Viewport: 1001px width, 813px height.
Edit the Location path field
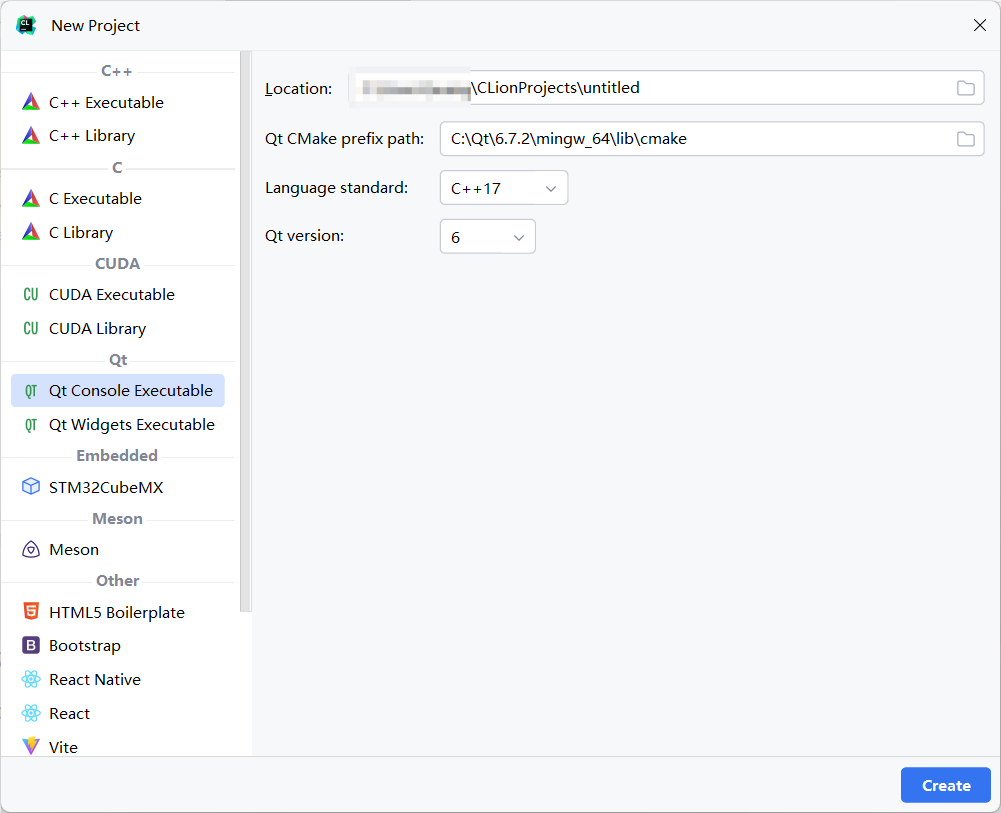(x=700, y=88)
